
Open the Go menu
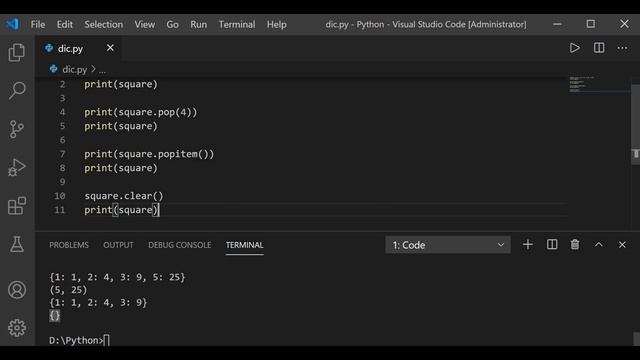click(x=172, y=24)
